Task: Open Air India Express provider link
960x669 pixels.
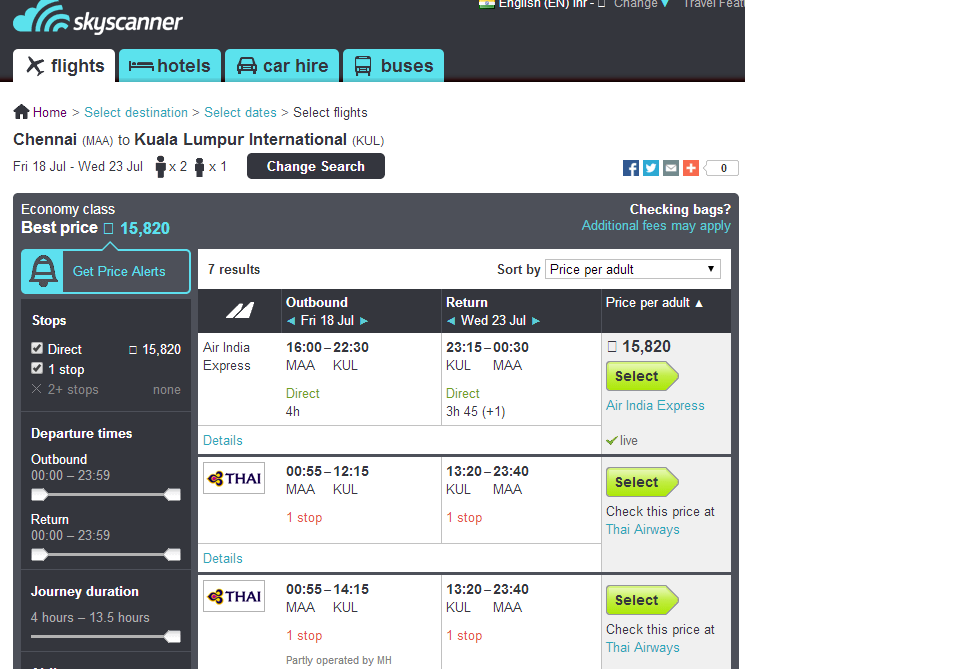Action: 655,405
